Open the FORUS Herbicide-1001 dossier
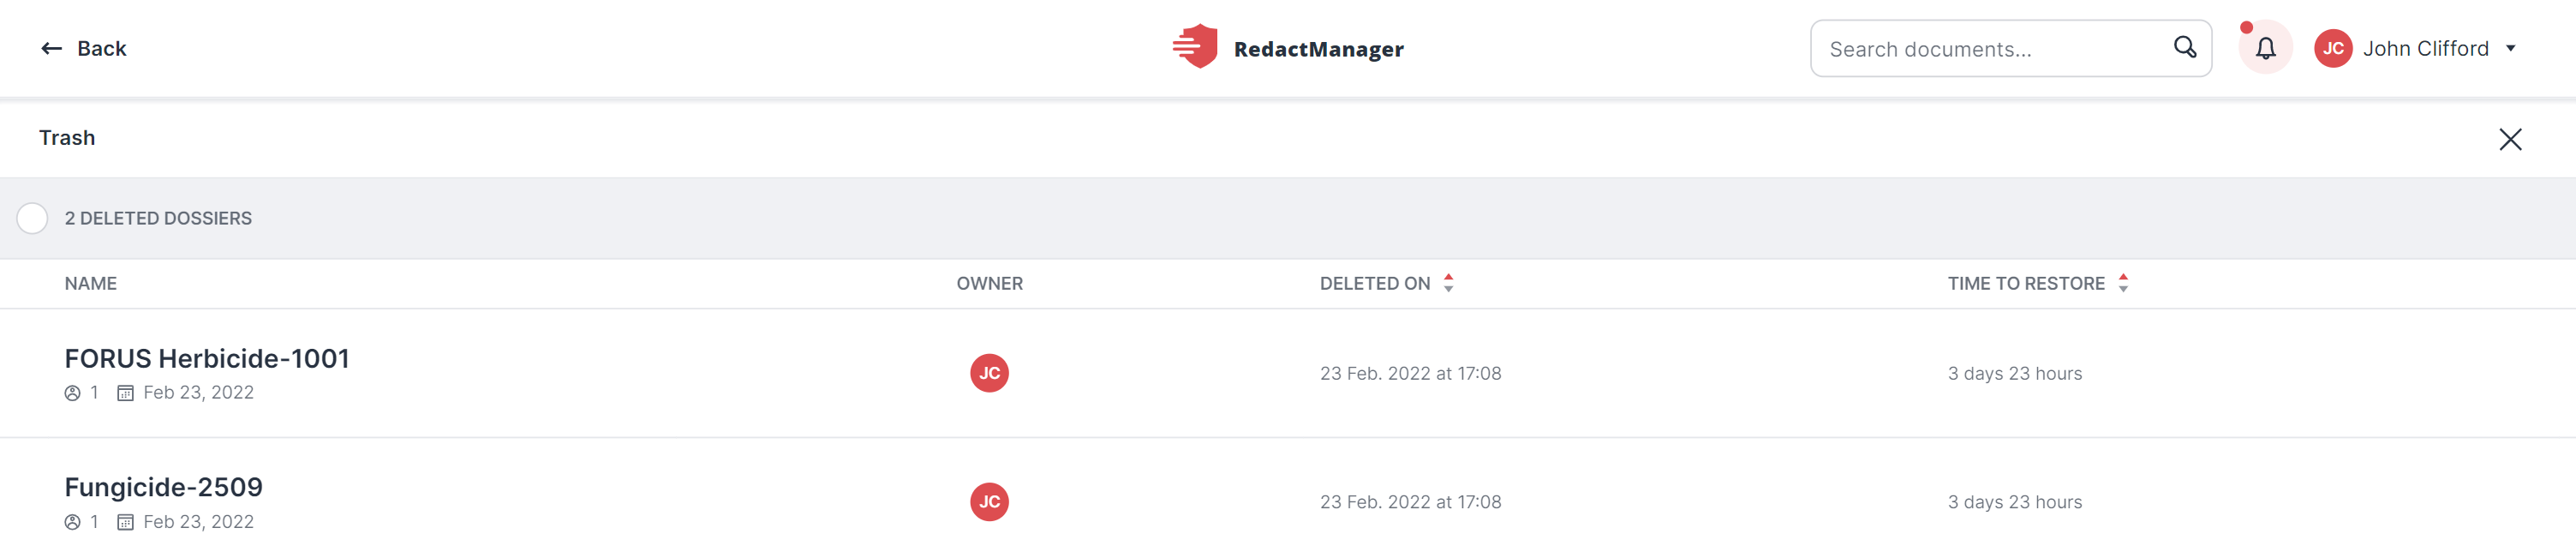 click(207, 358)
